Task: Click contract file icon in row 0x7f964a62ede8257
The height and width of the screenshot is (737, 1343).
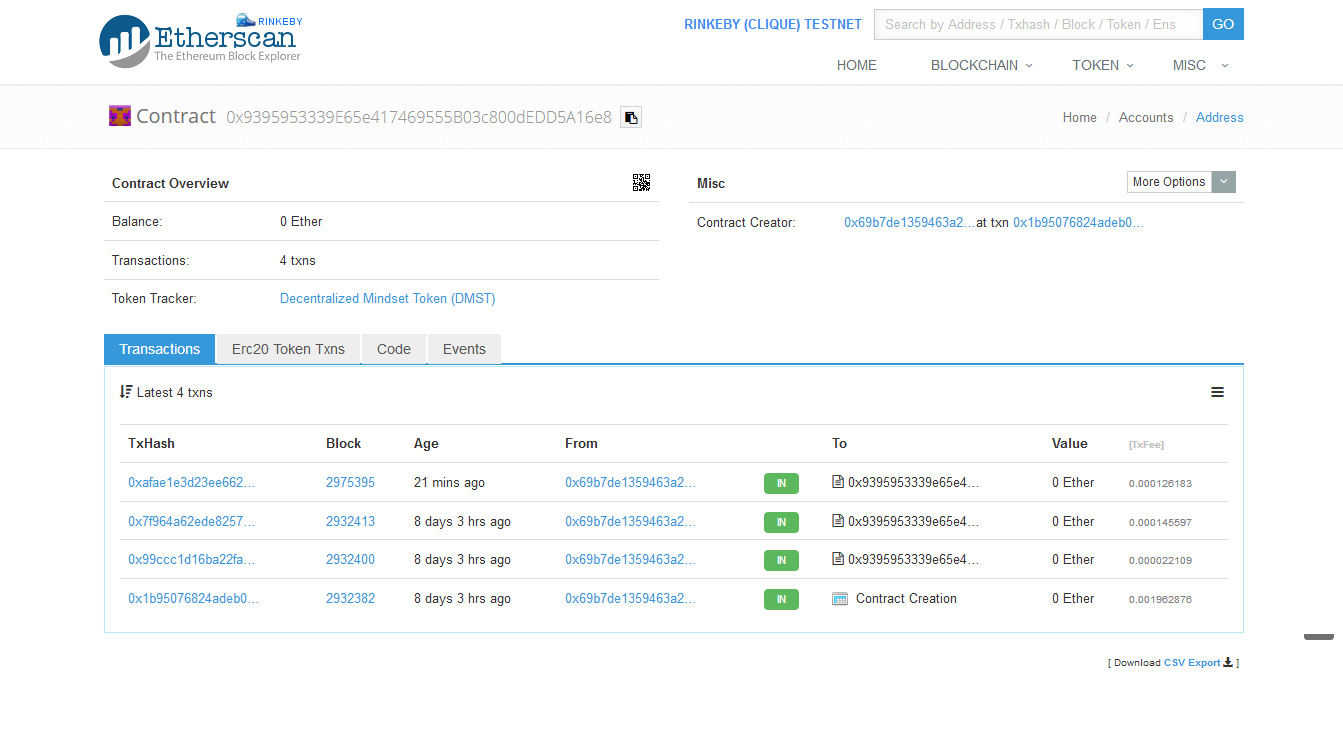Action: [838, 521]
